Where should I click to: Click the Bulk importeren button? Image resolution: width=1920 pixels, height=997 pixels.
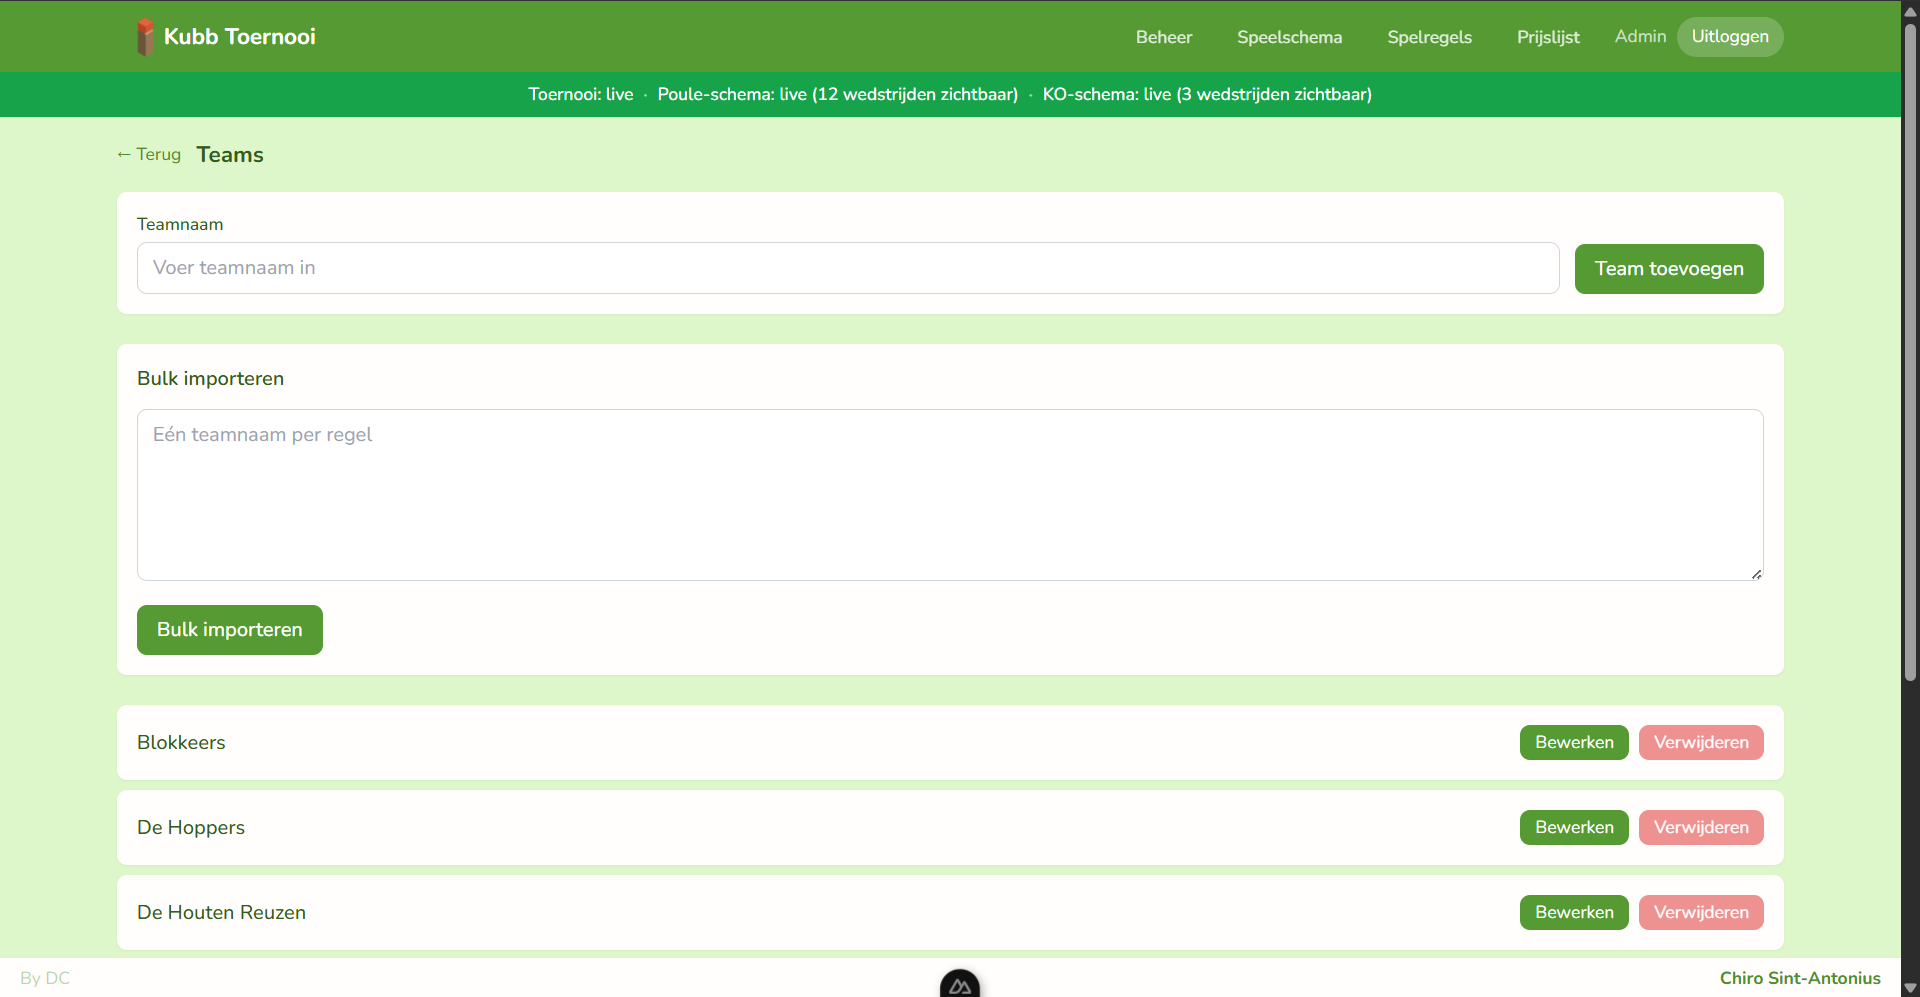(230, 630)
